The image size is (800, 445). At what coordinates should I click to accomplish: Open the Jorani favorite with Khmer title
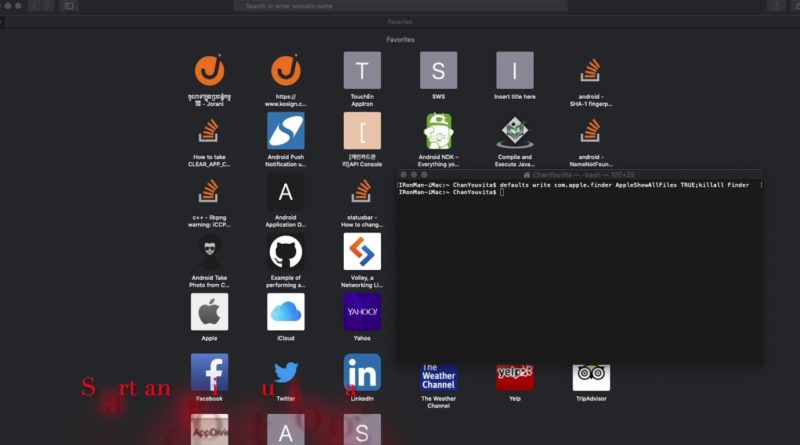[x=209, y=70]
